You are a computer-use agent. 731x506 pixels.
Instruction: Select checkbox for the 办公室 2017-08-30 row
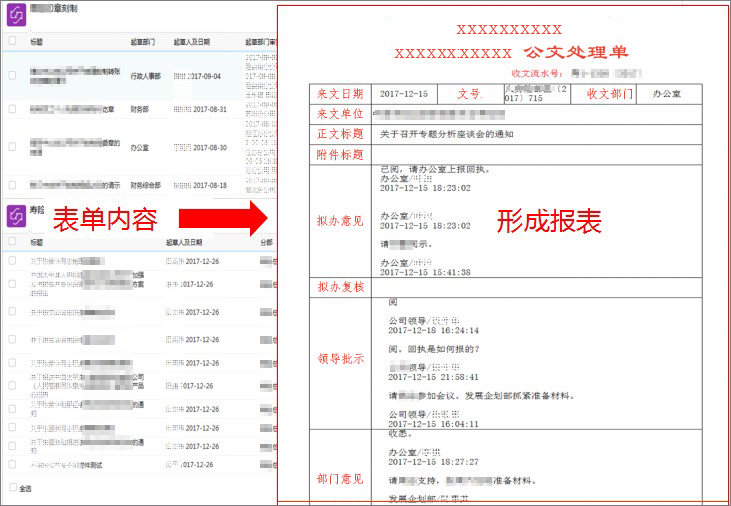[12, 147]
